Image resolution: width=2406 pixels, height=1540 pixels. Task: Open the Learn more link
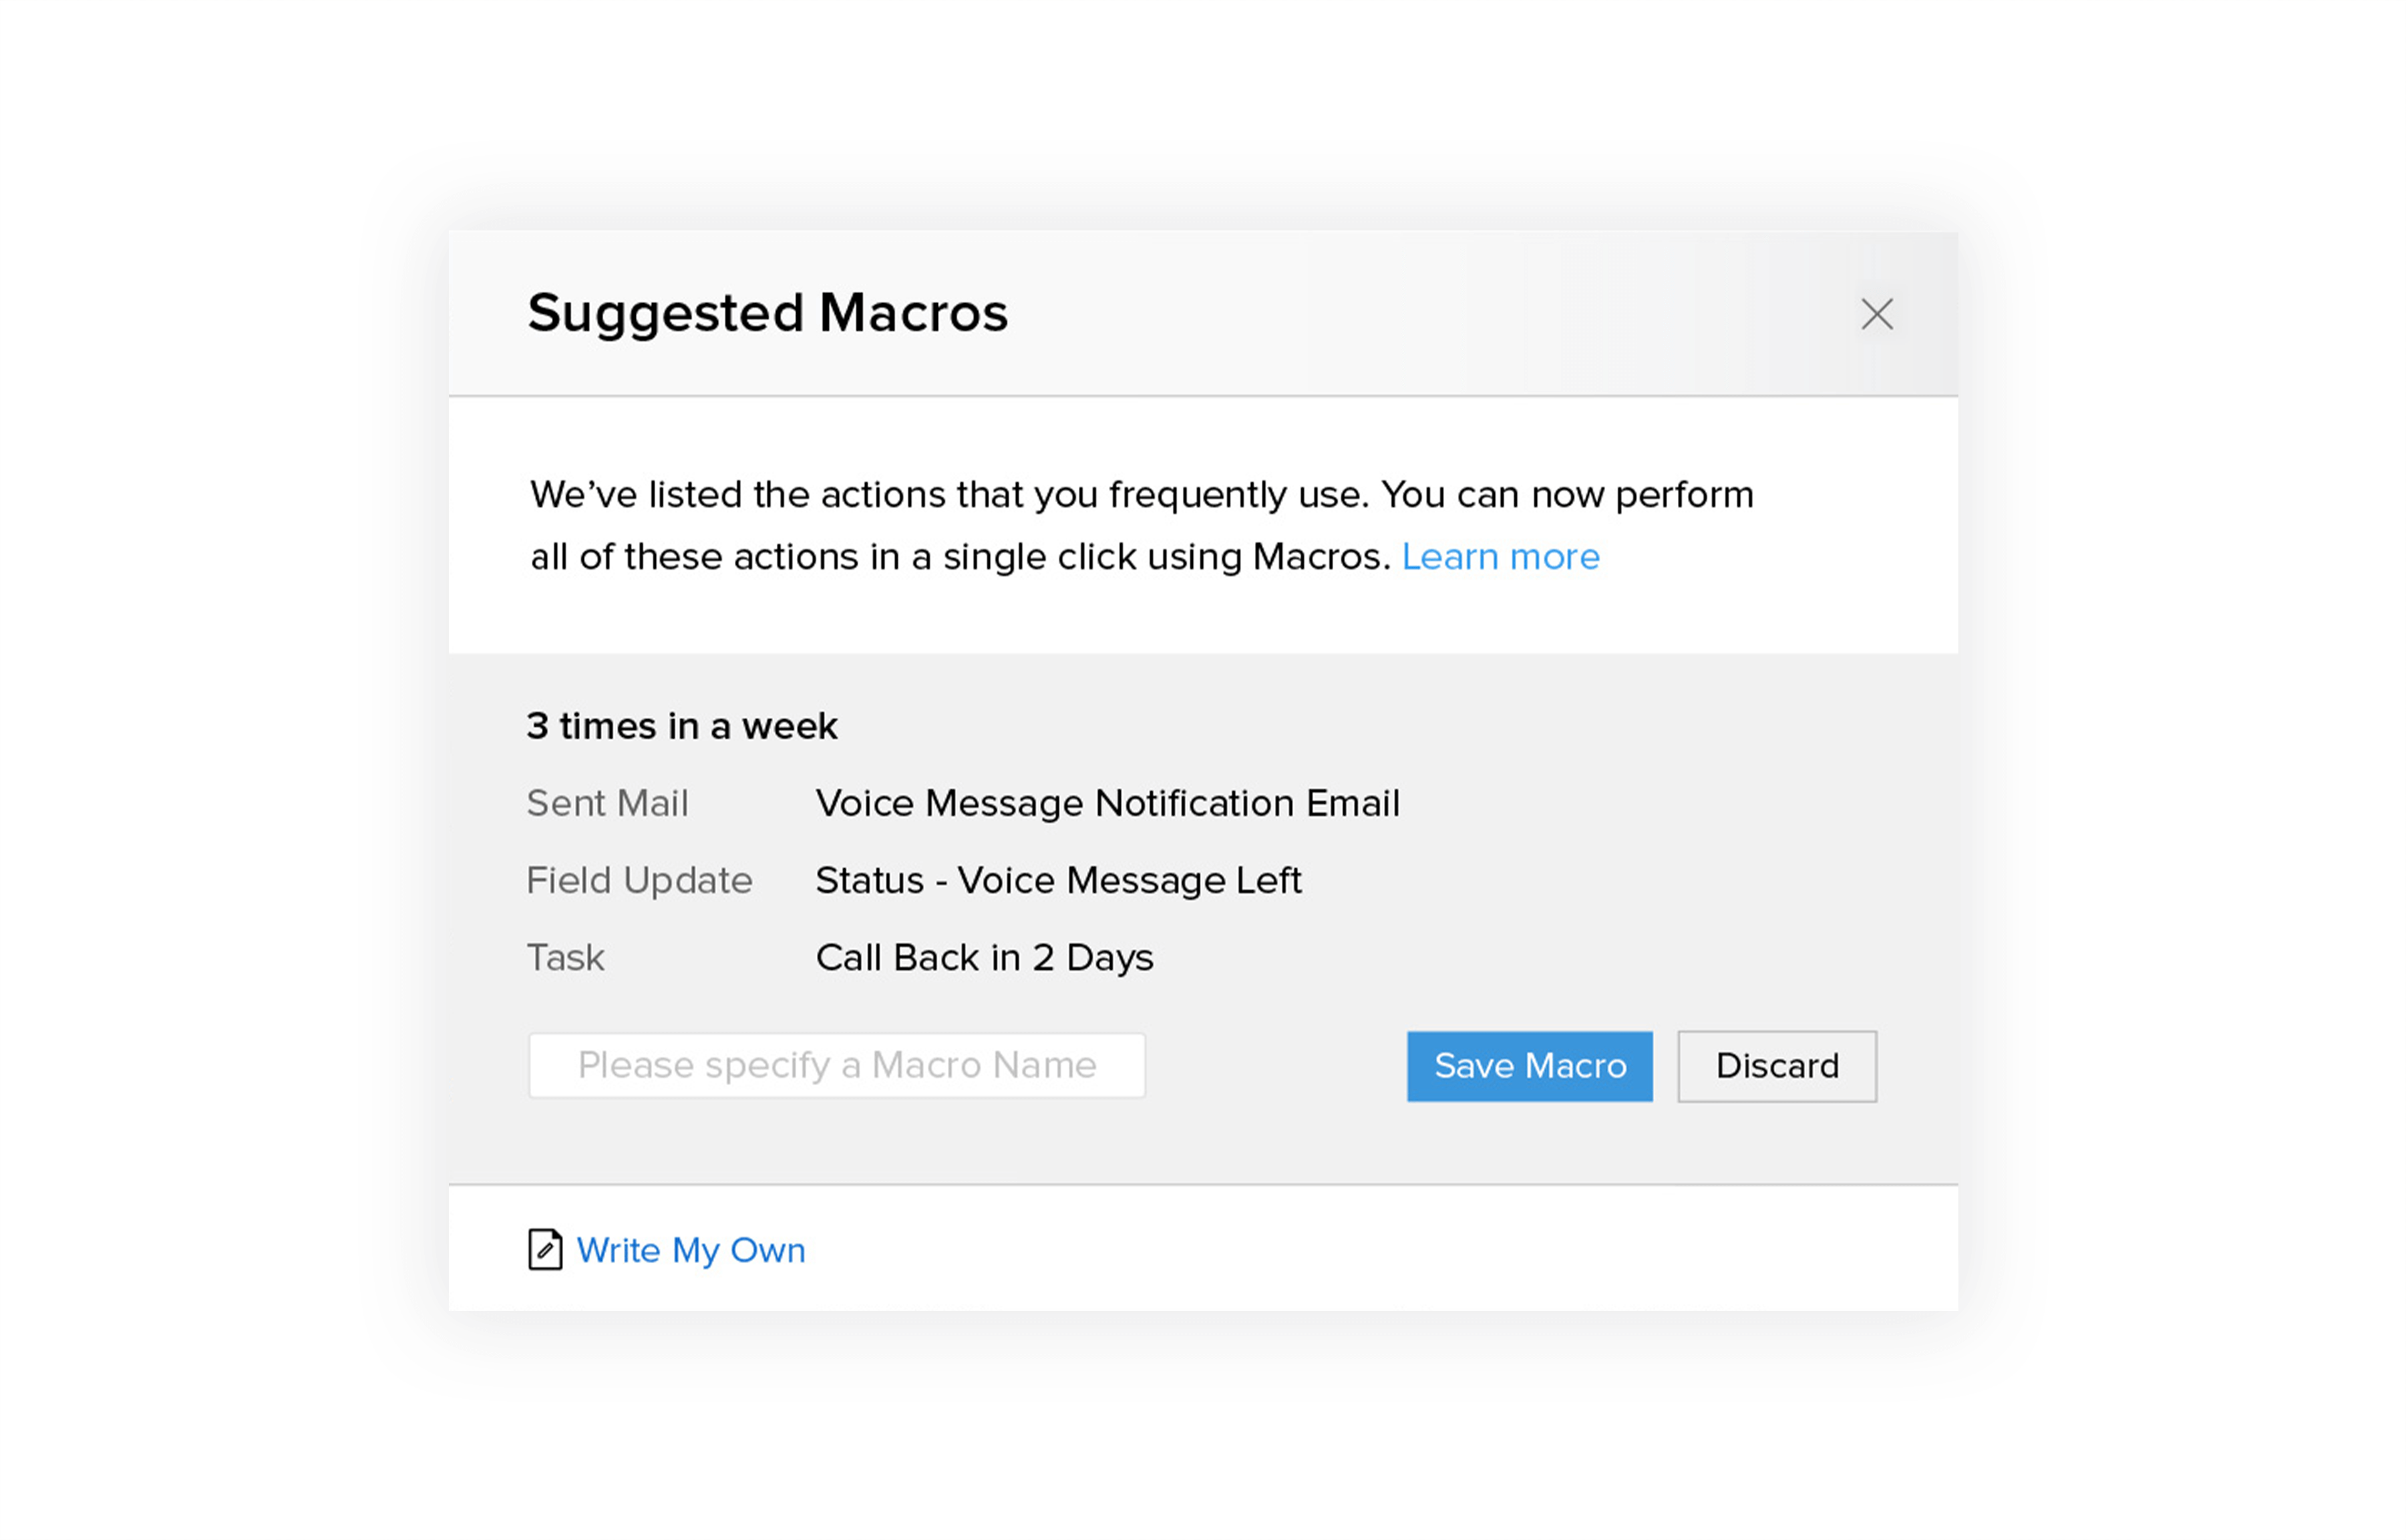1500,556
